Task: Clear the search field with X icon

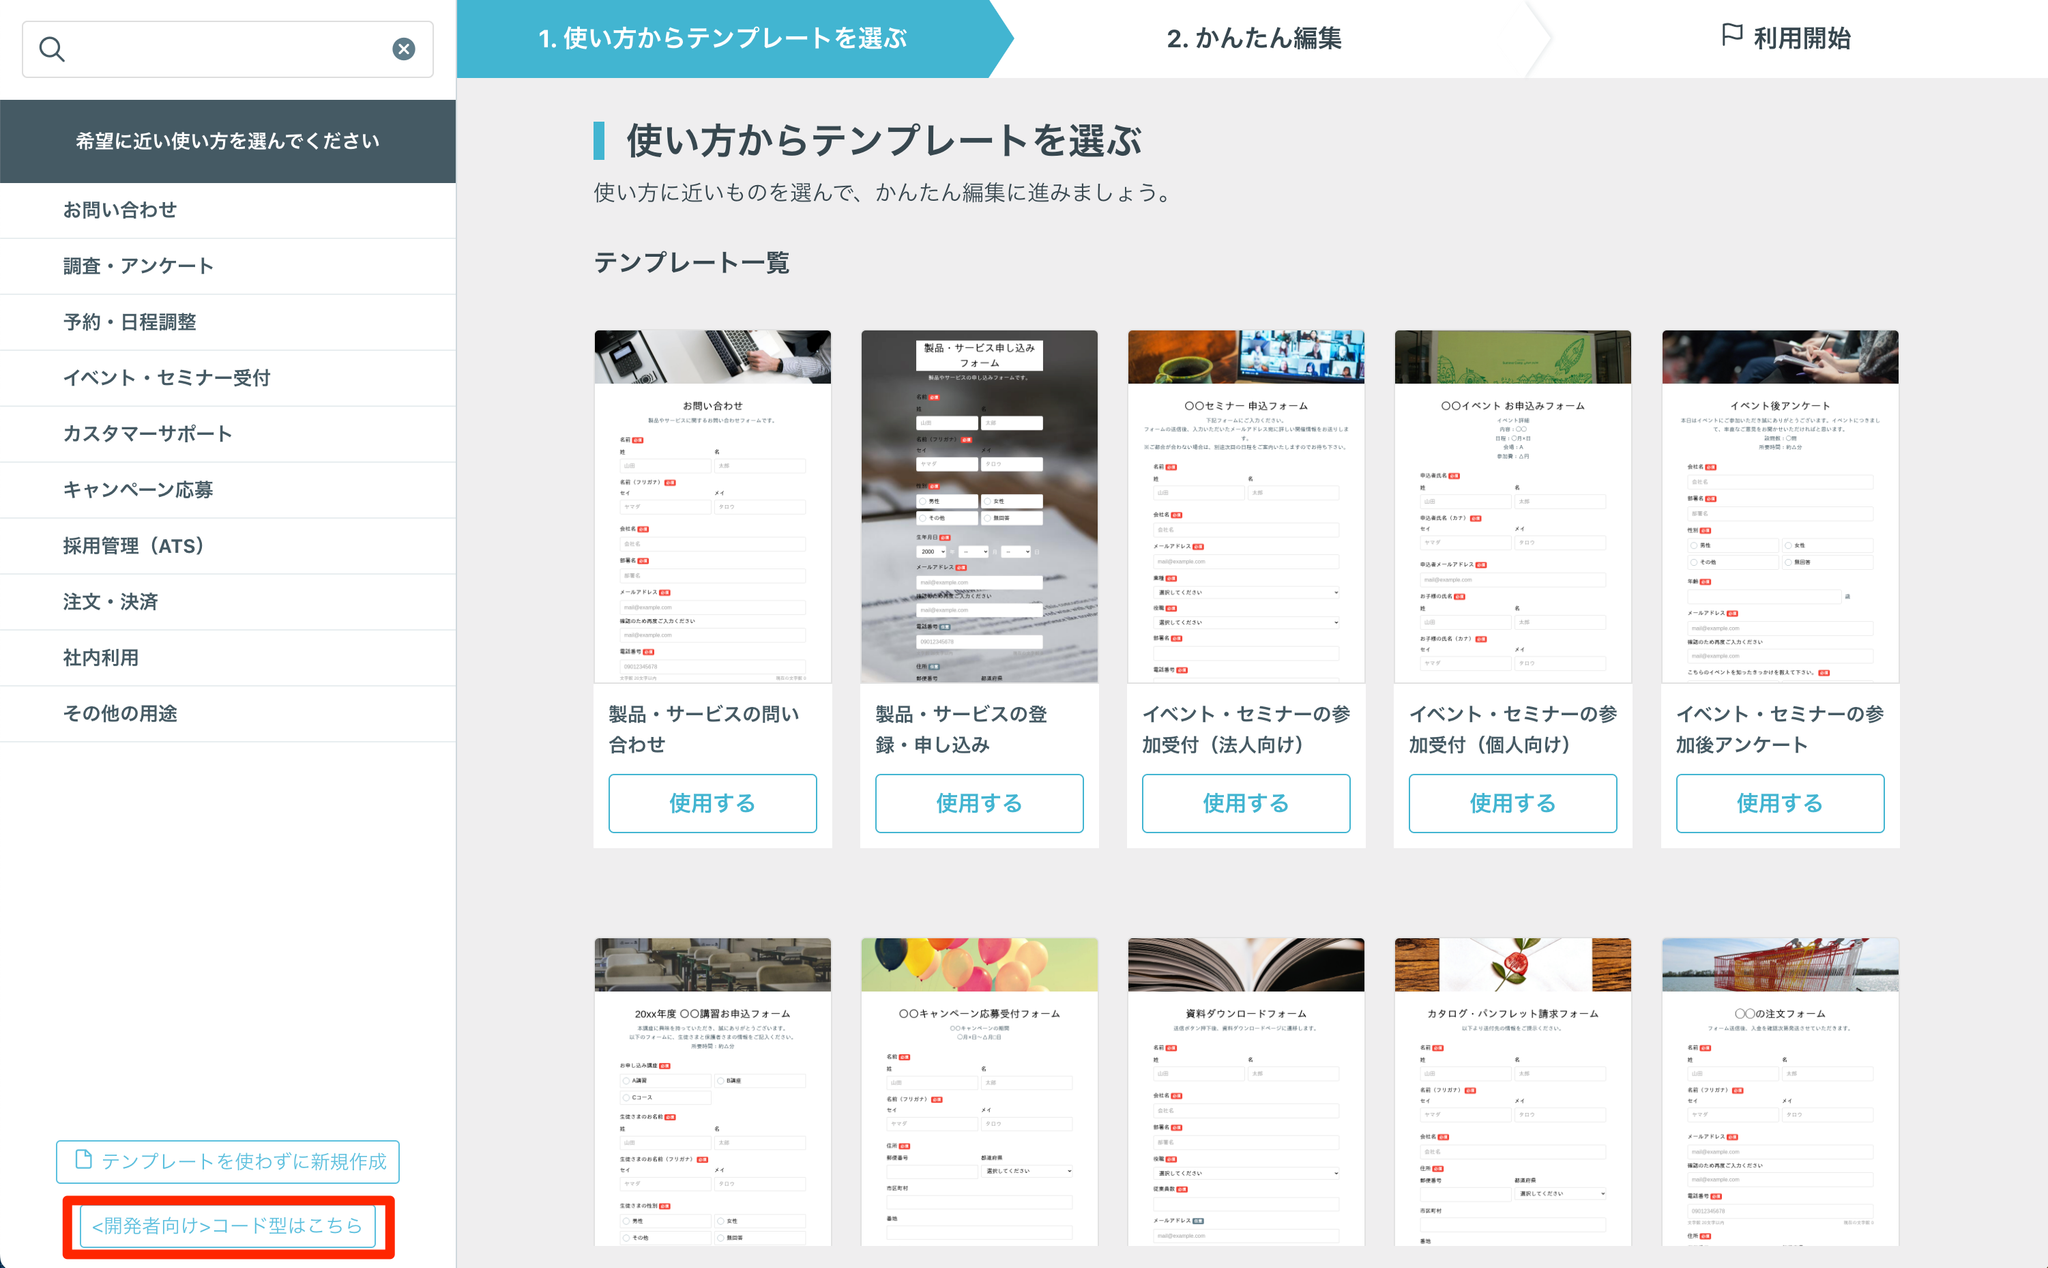Action: 404,49
